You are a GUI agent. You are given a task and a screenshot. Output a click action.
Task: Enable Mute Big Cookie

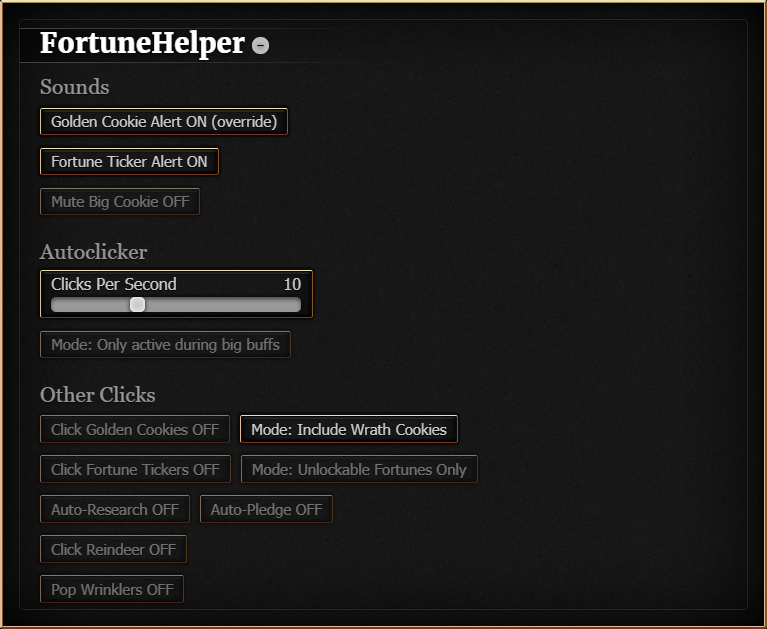coord(120,202)
